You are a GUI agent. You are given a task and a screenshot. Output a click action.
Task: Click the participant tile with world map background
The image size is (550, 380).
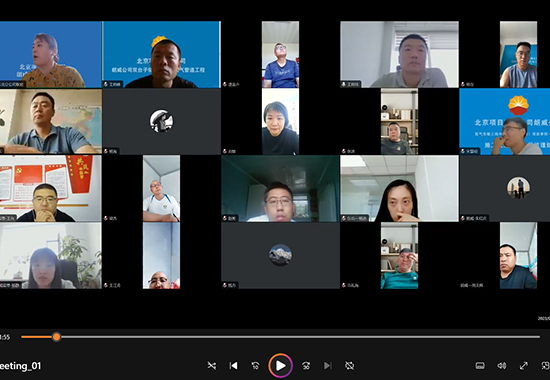[x=51, y=121]
